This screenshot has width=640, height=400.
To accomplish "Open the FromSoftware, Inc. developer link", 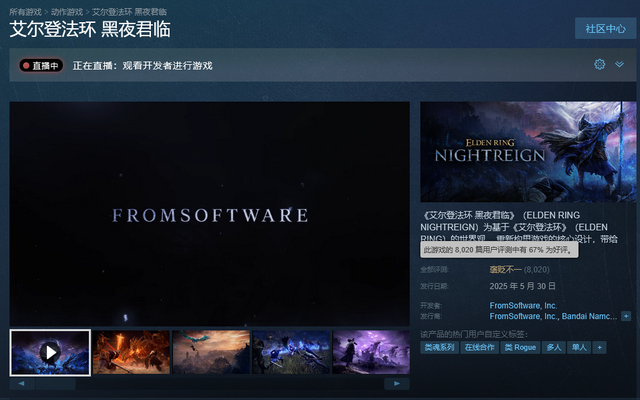I will pyautogui.click(x=523, y=305).
